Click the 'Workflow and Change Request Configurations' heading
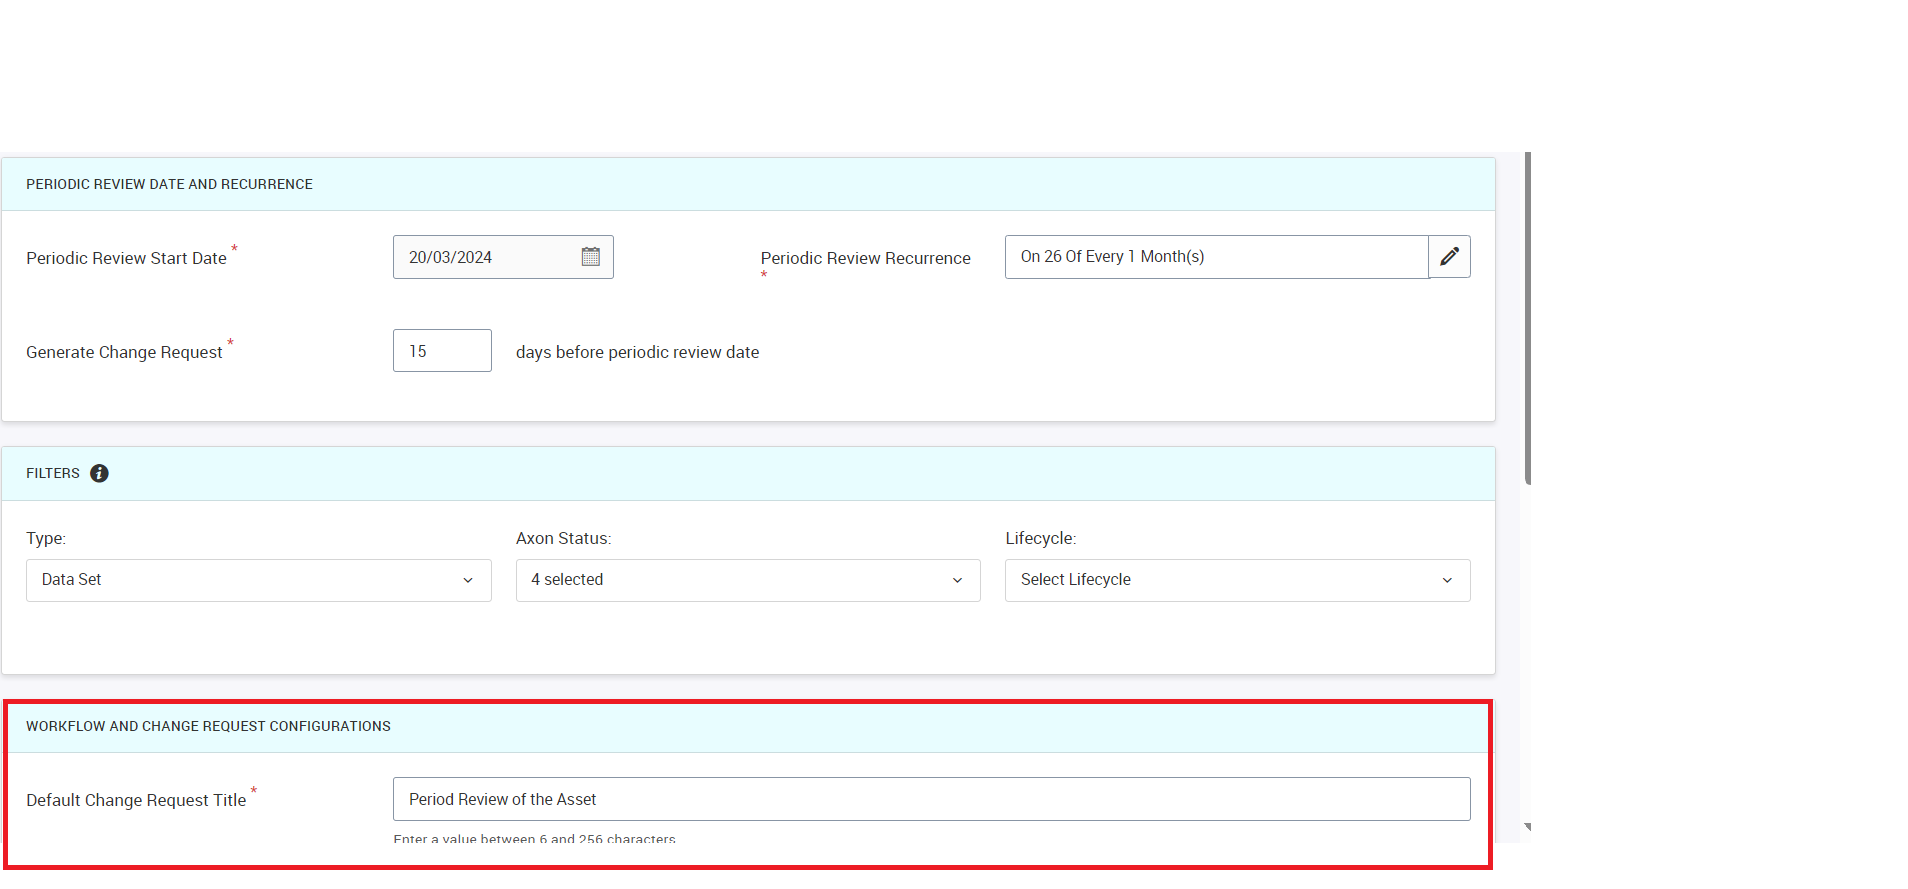The height and width of the screenshot is (889, 1908). [x=208, y=726]
